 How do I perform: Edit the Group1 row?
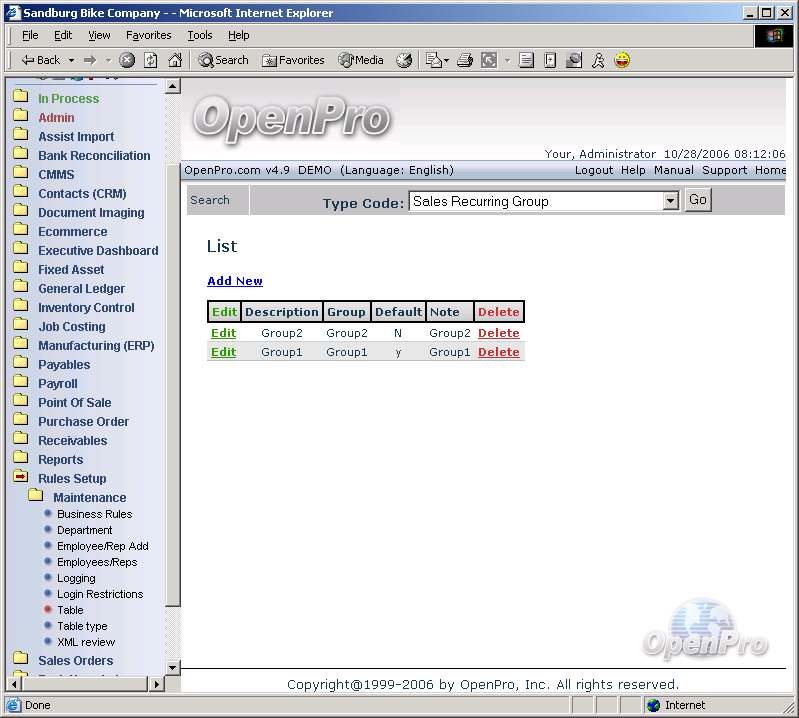pyautogui.click(x=223, y=352)
